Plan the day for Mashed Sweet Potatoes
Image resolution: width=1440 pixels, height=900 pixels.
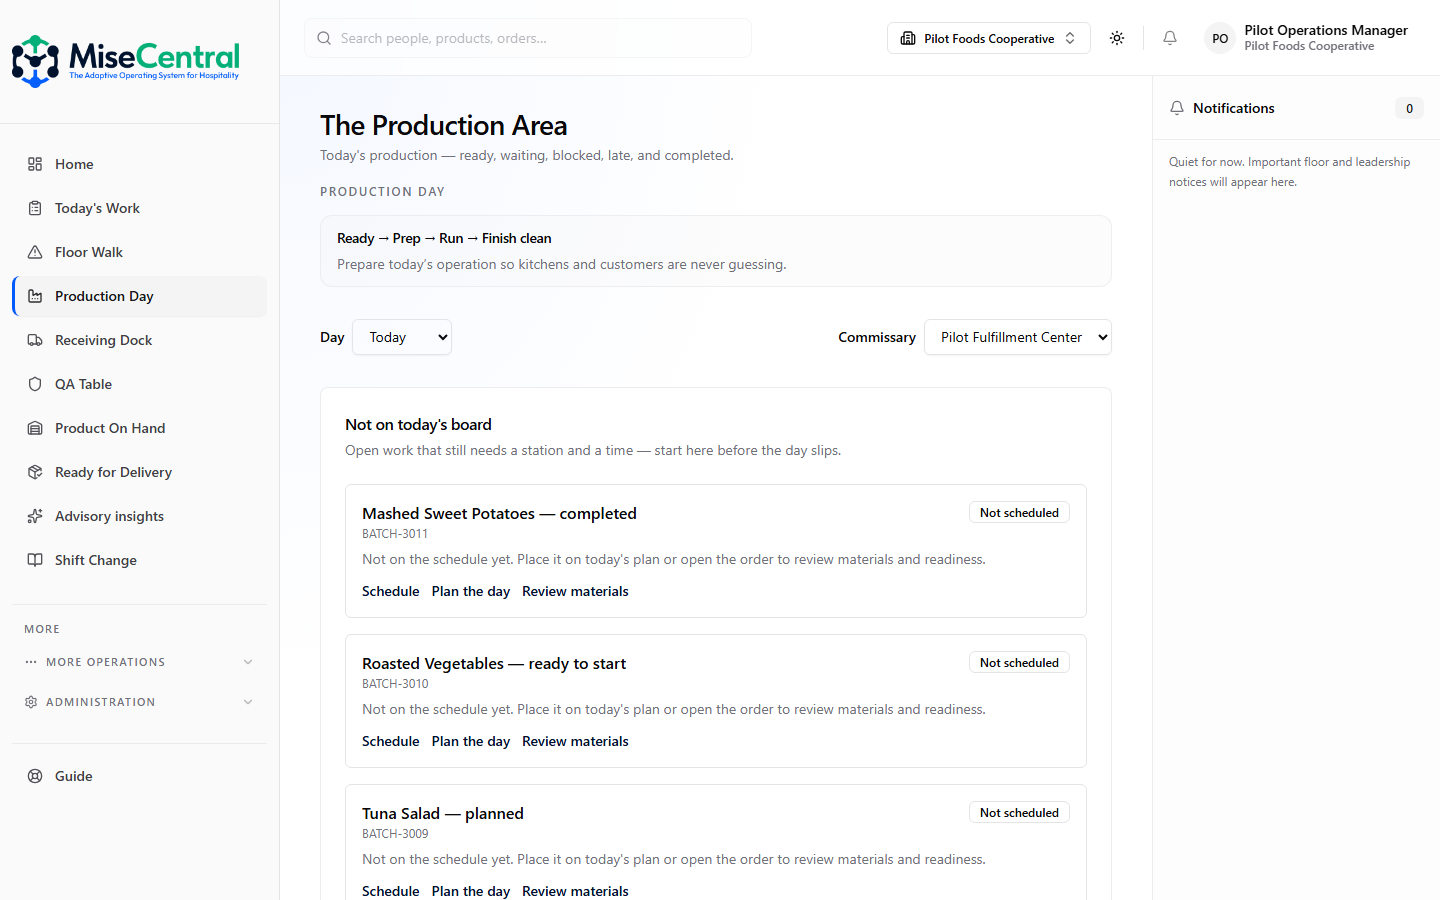pyautogui.click(x=471, y=591)
